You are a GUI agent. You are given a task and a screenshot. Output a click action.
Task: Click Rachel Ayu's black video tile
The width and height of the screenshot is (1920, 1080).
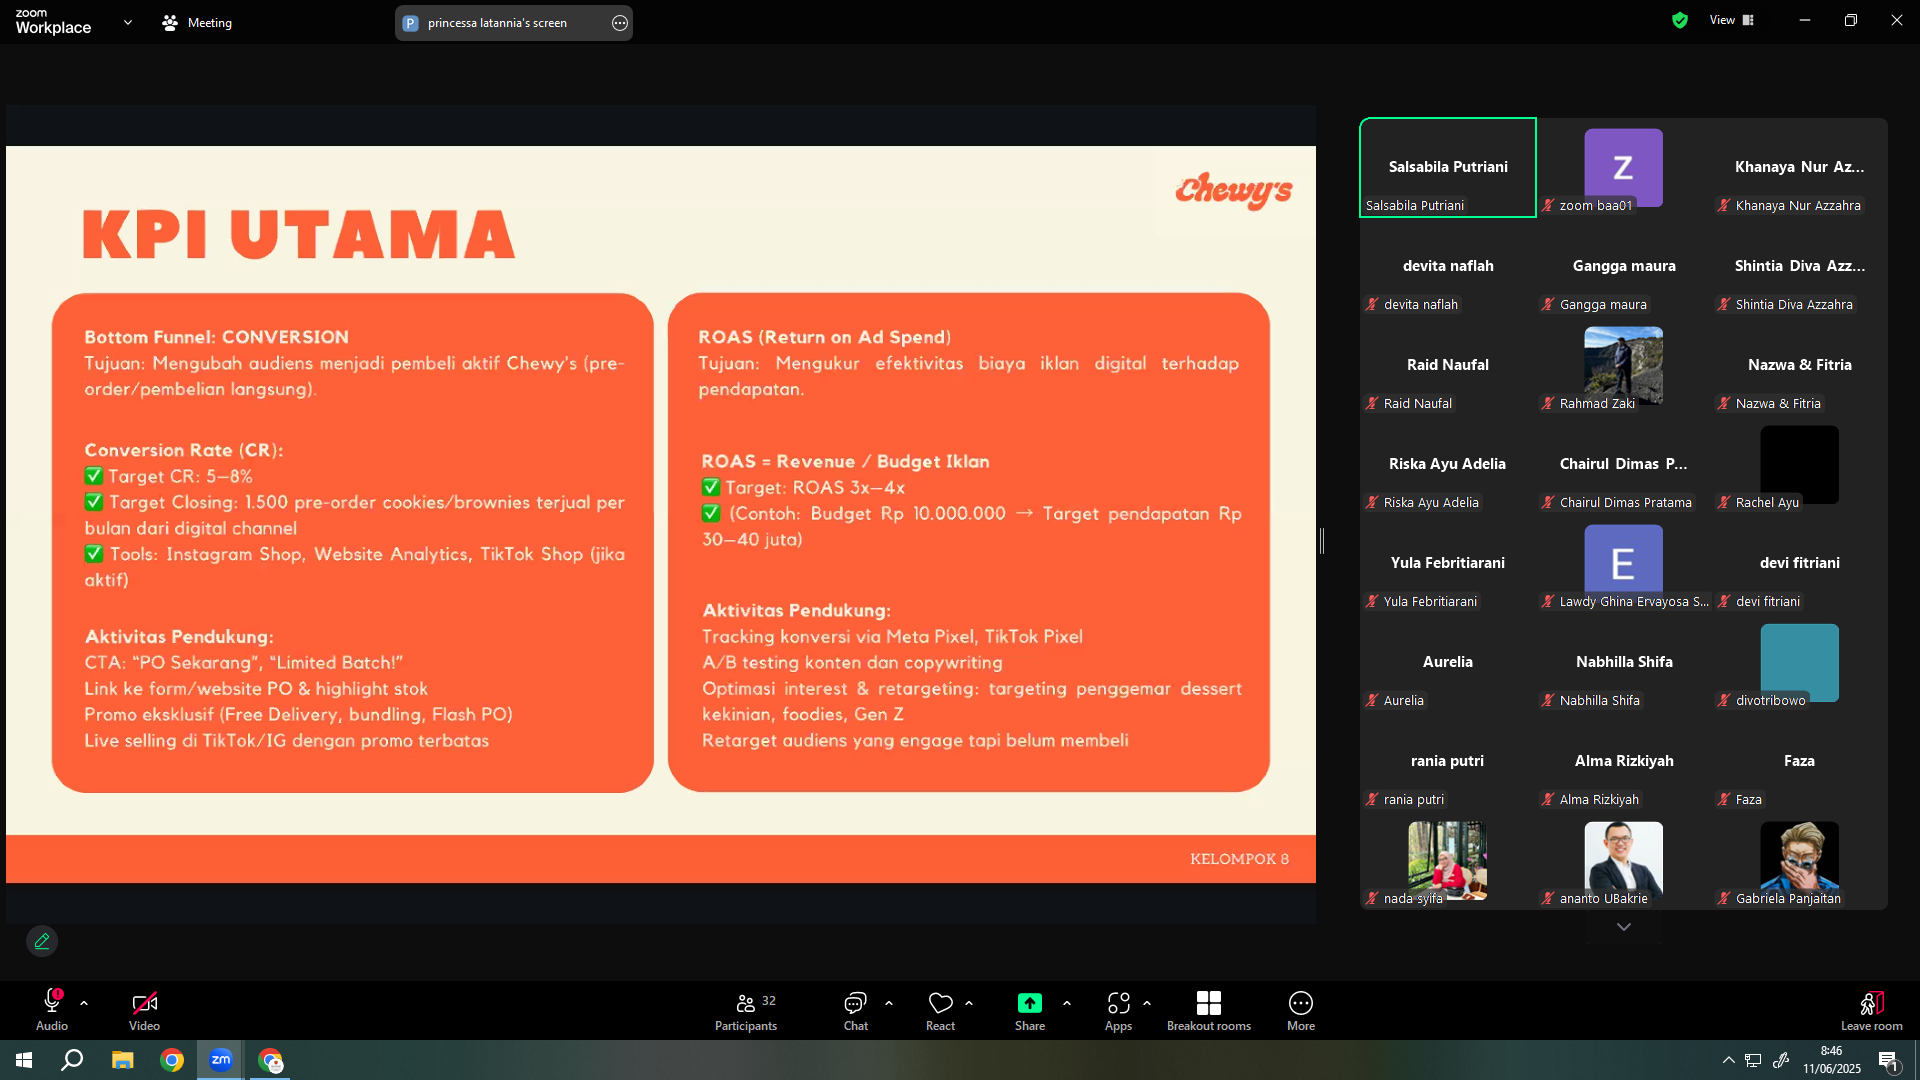(1800, 464)
